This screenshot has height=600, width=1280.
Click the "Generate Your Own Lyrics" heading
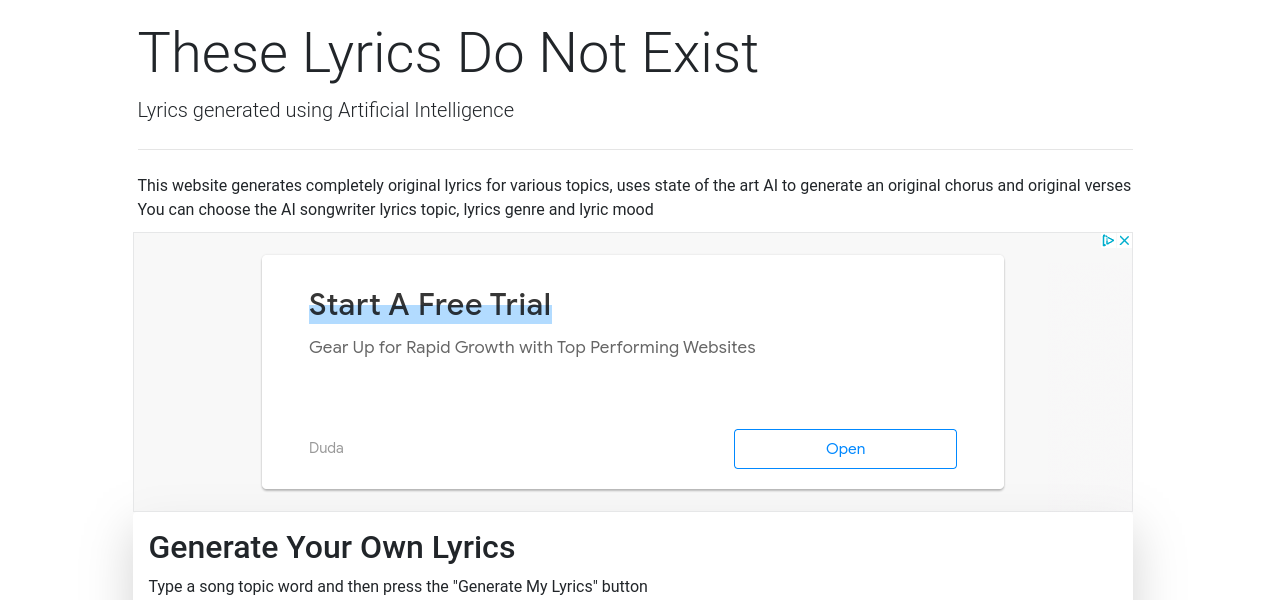pyautogui.click(x=331, y=547)
